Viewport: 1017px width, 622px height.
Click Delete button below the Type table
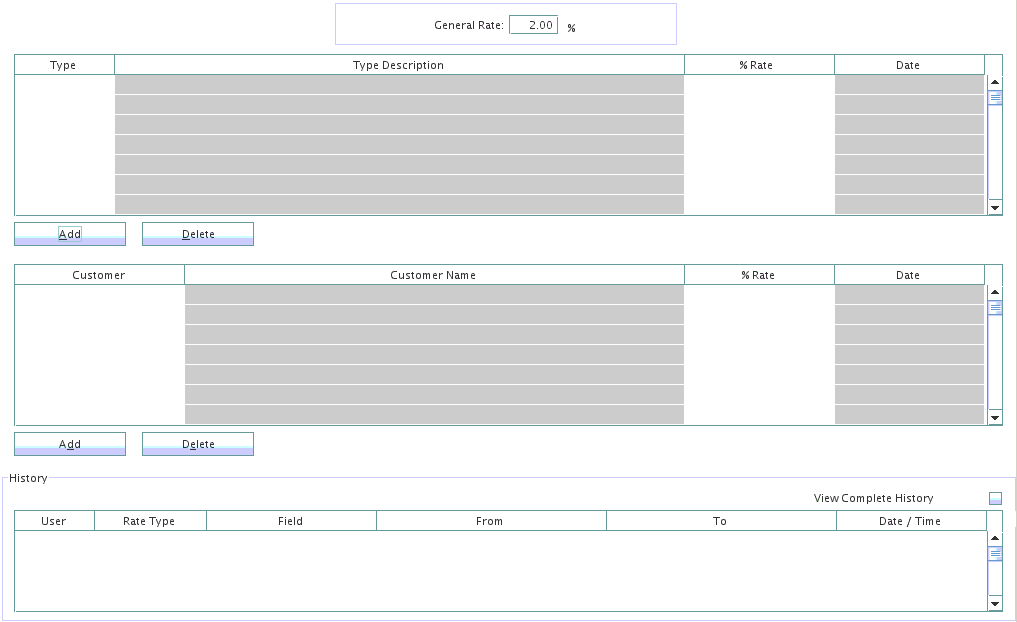pos(198,234)
